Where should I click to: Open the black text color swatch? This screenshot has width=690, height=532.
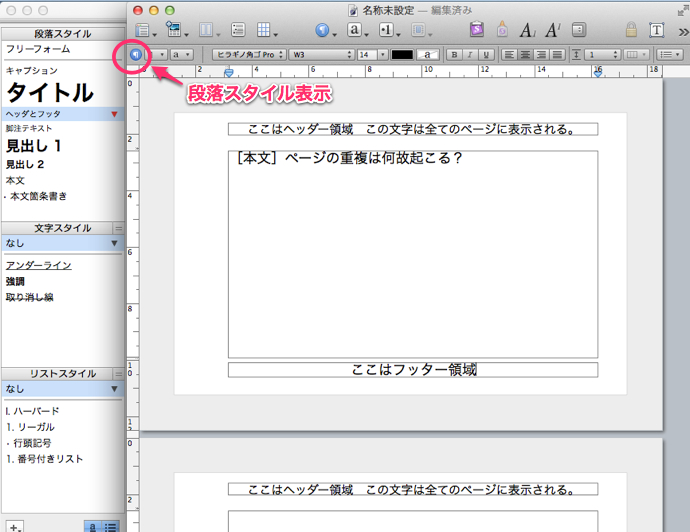click(401, 54)
